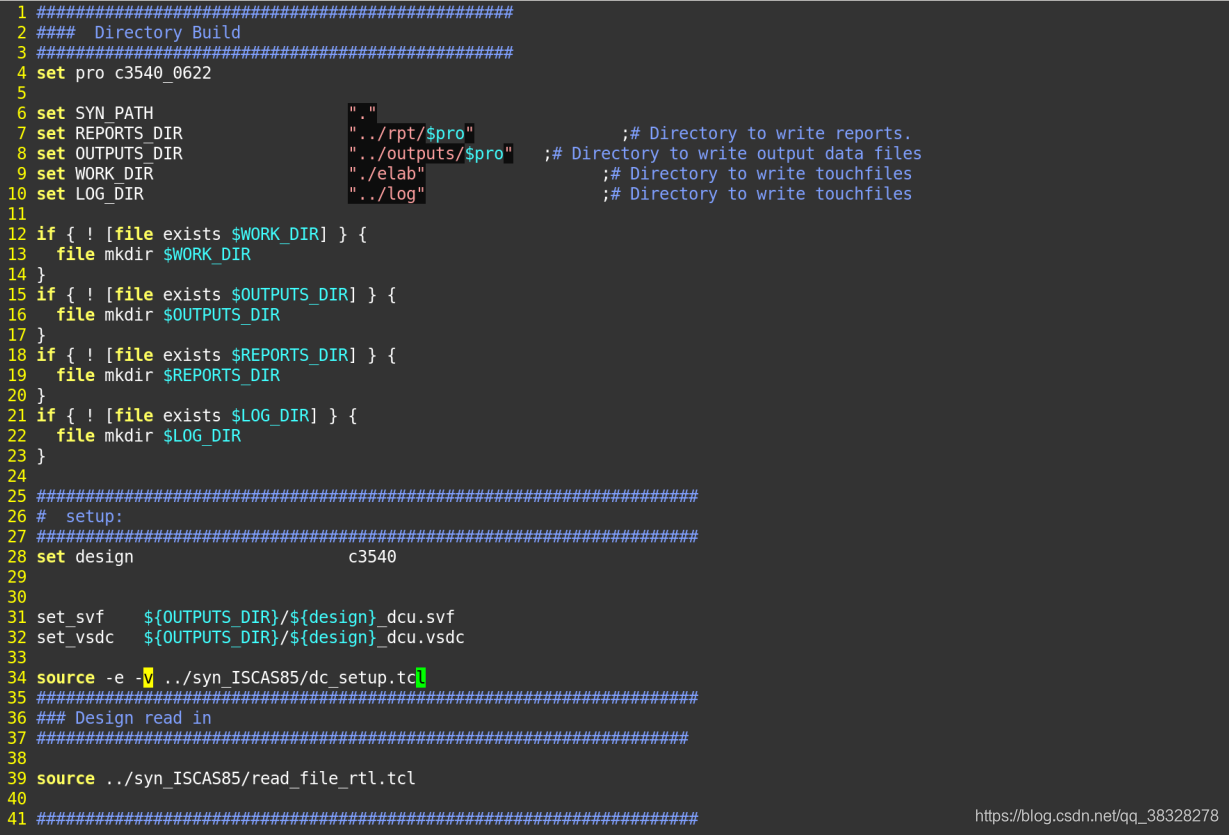
Task: Click "OUTPUTS_DIR" in its set statement
Action: (129, 153)
